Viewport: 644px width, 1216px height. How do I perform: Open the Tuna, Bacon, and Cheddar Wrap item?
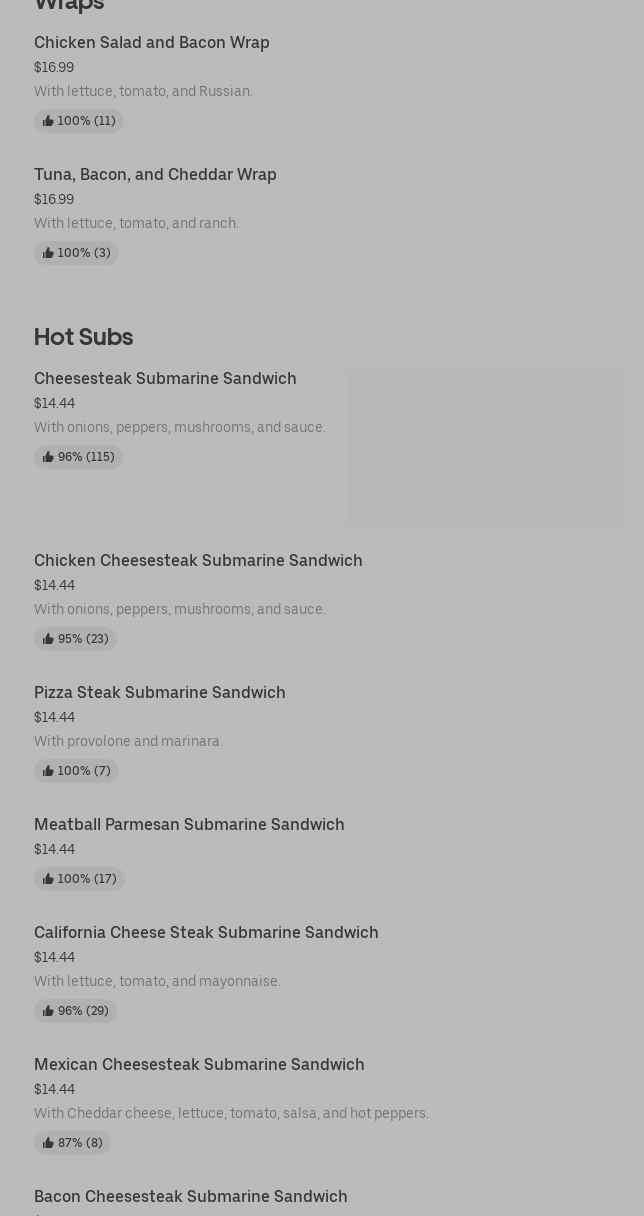[155, 175]
